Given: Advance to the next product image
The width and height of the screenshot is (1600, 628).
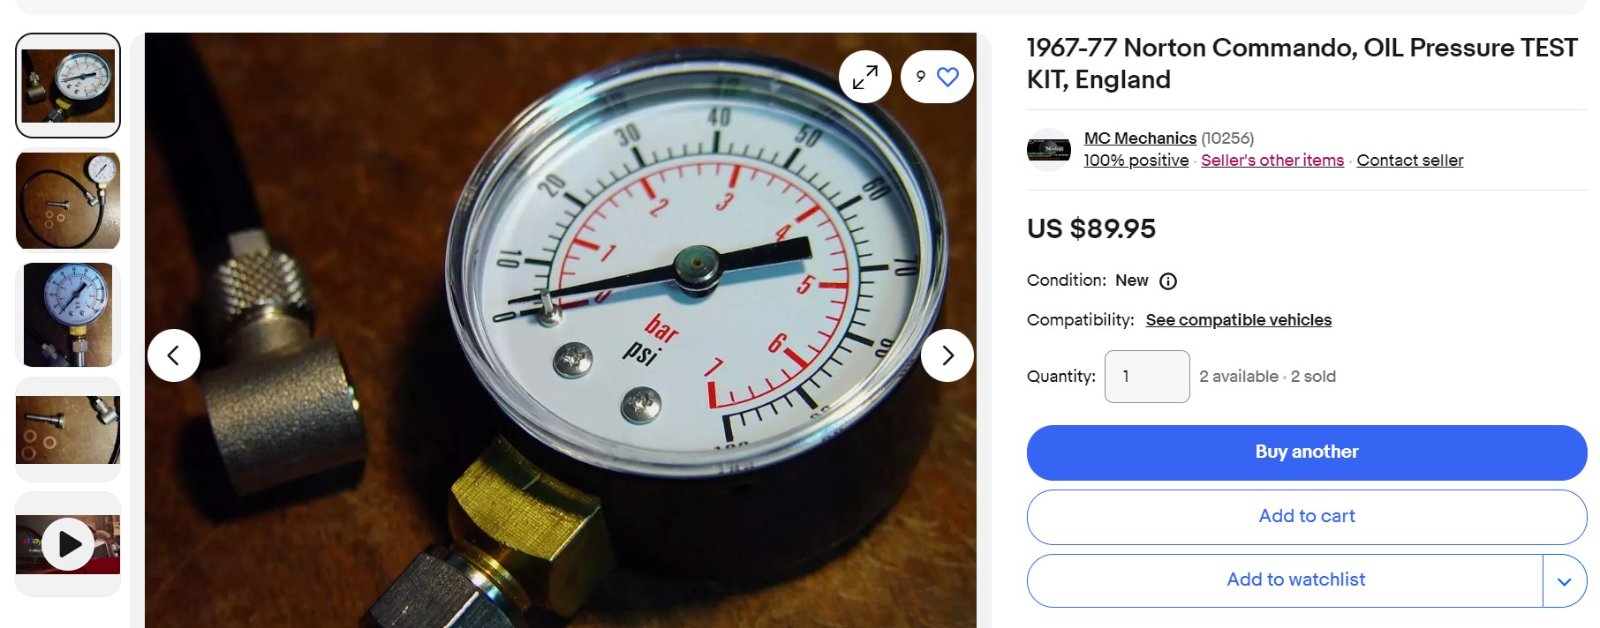Looking at the screenshot, I should (x=947, y=355).
